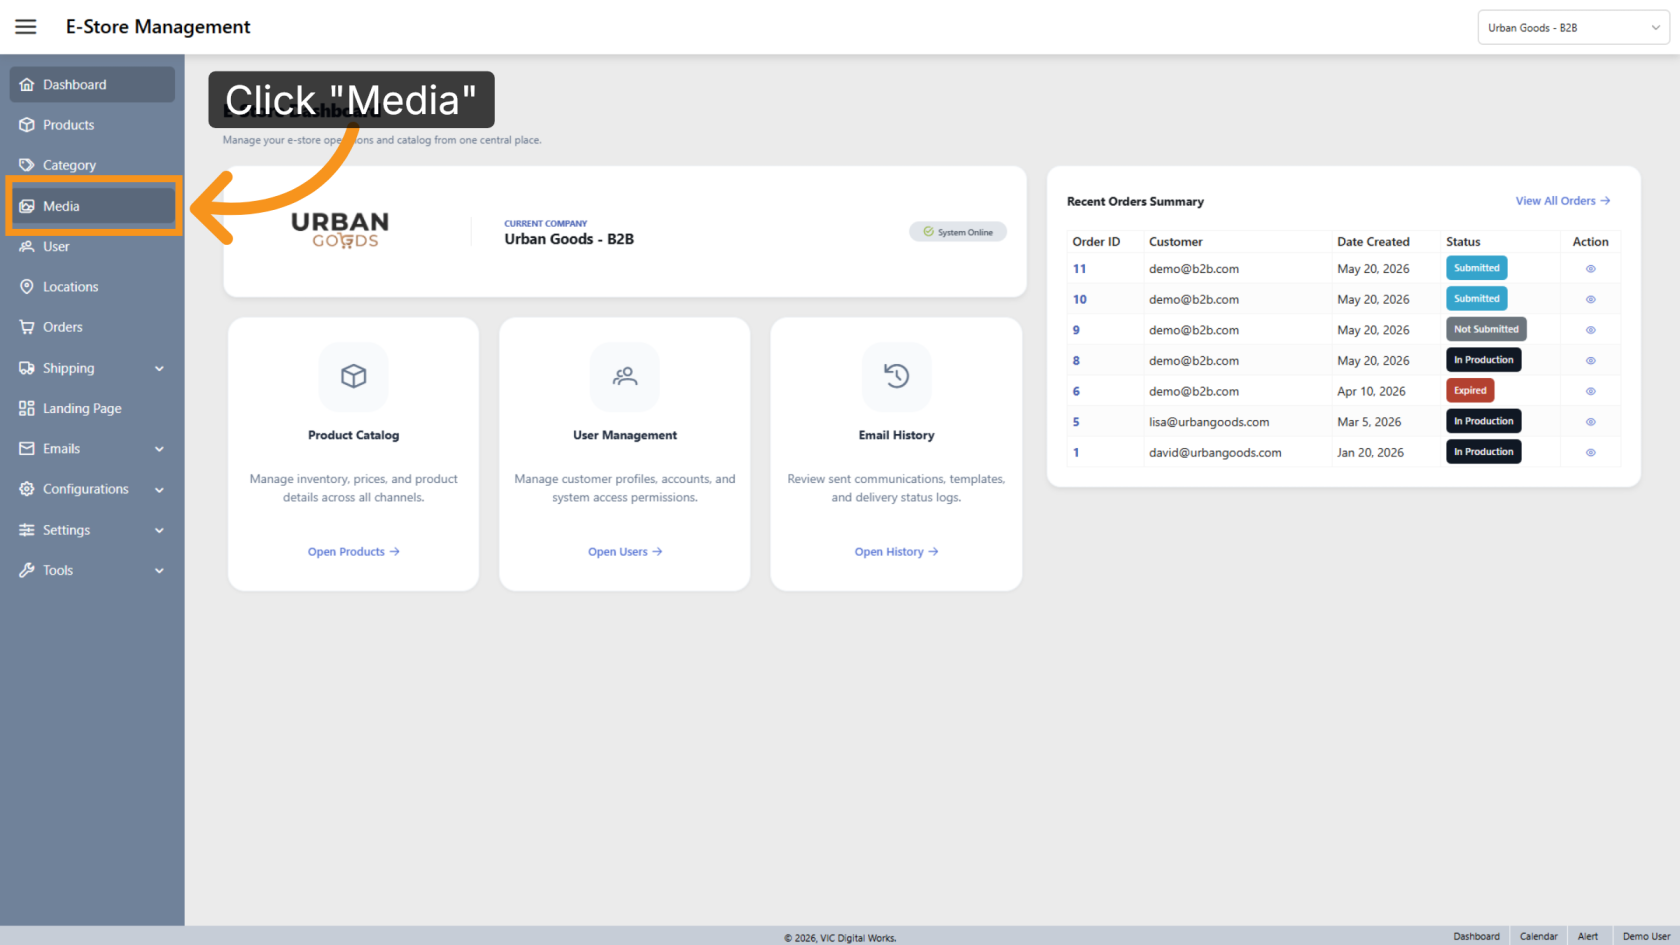Click Media in the sidebar
1680x945 pixels.
click(92, 206)
